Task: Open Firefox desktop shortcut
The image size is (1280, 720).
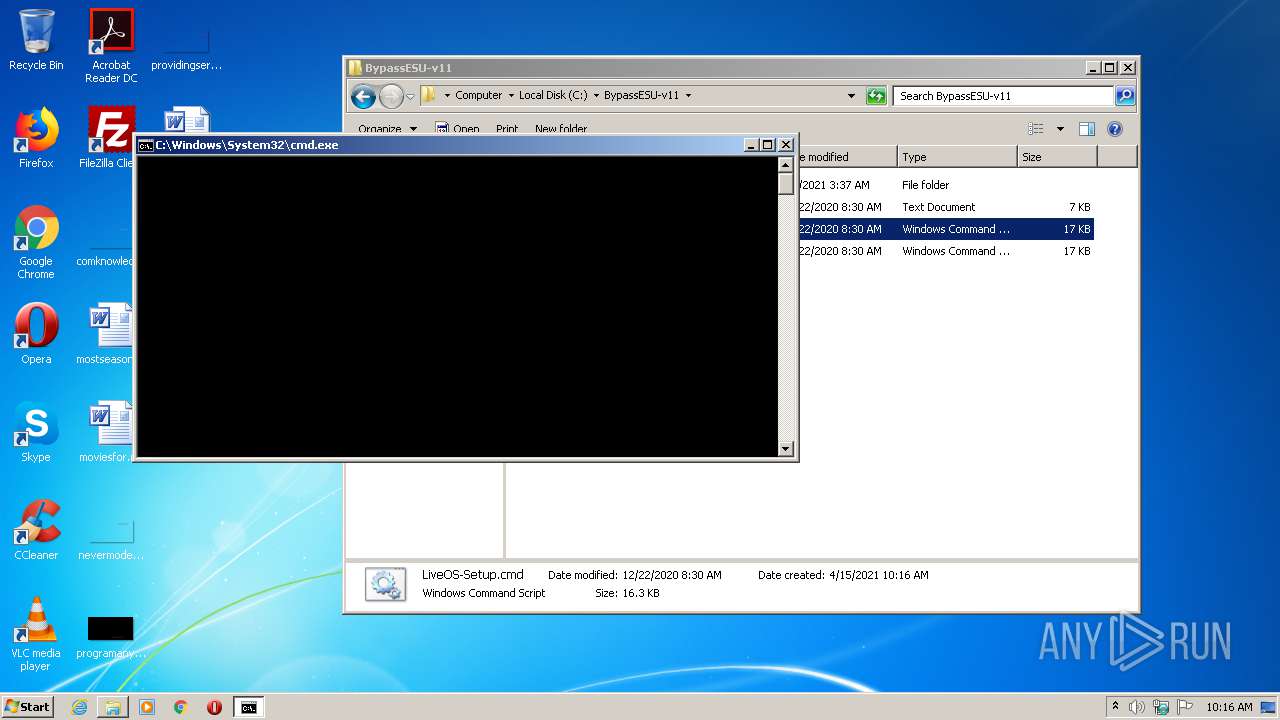Action: pos(36,138)
